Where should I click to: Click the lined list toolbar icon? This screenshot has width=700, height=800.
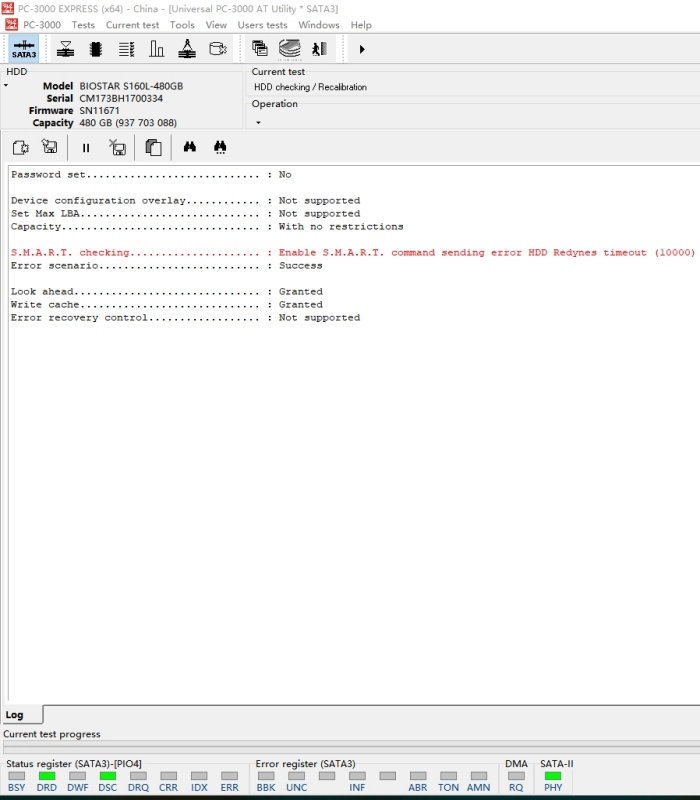tap(126, 49)
